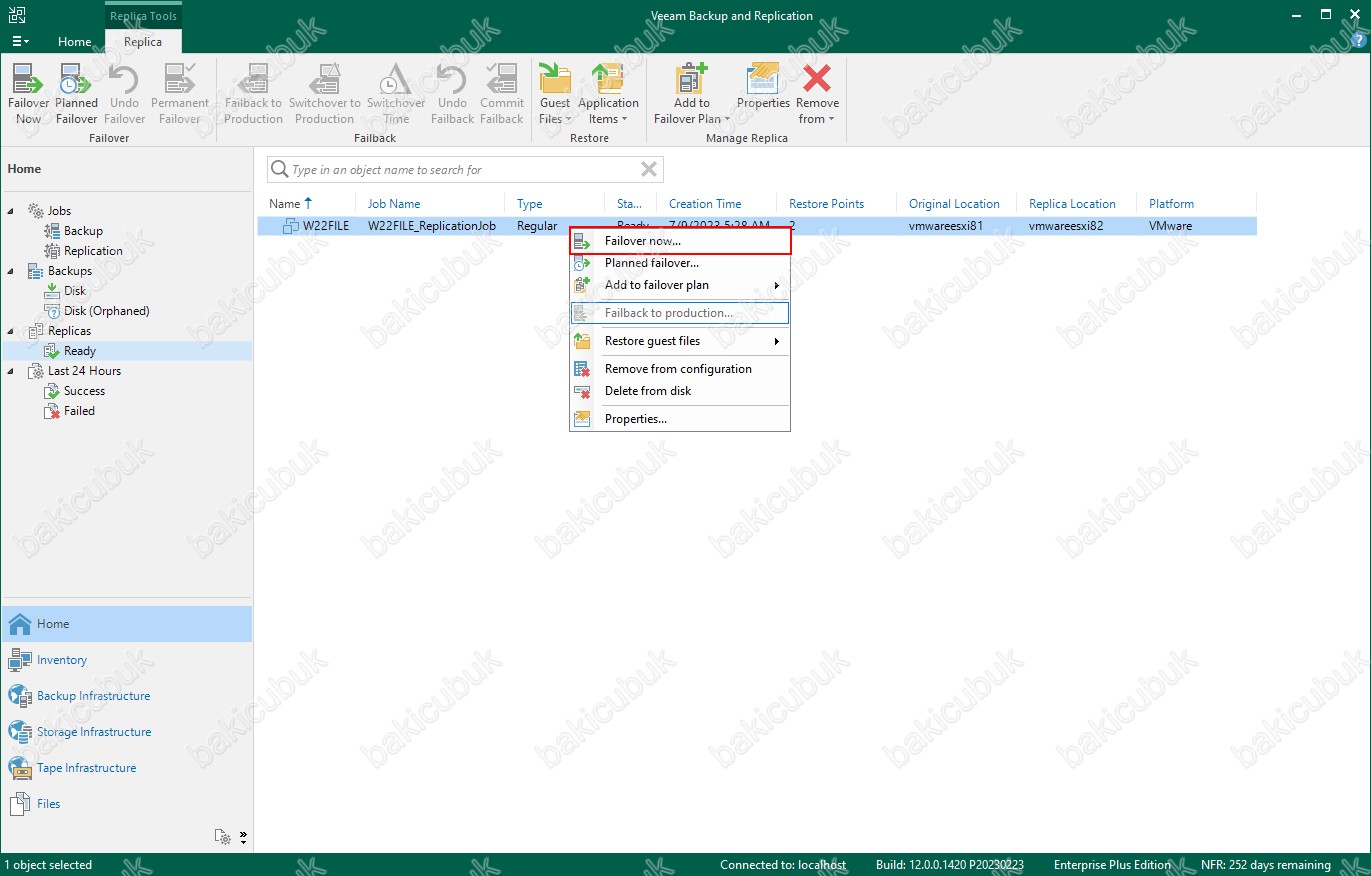Click the navigation pane options gear icon
This screenshot has width=1371, height=876.
[223, 837]
